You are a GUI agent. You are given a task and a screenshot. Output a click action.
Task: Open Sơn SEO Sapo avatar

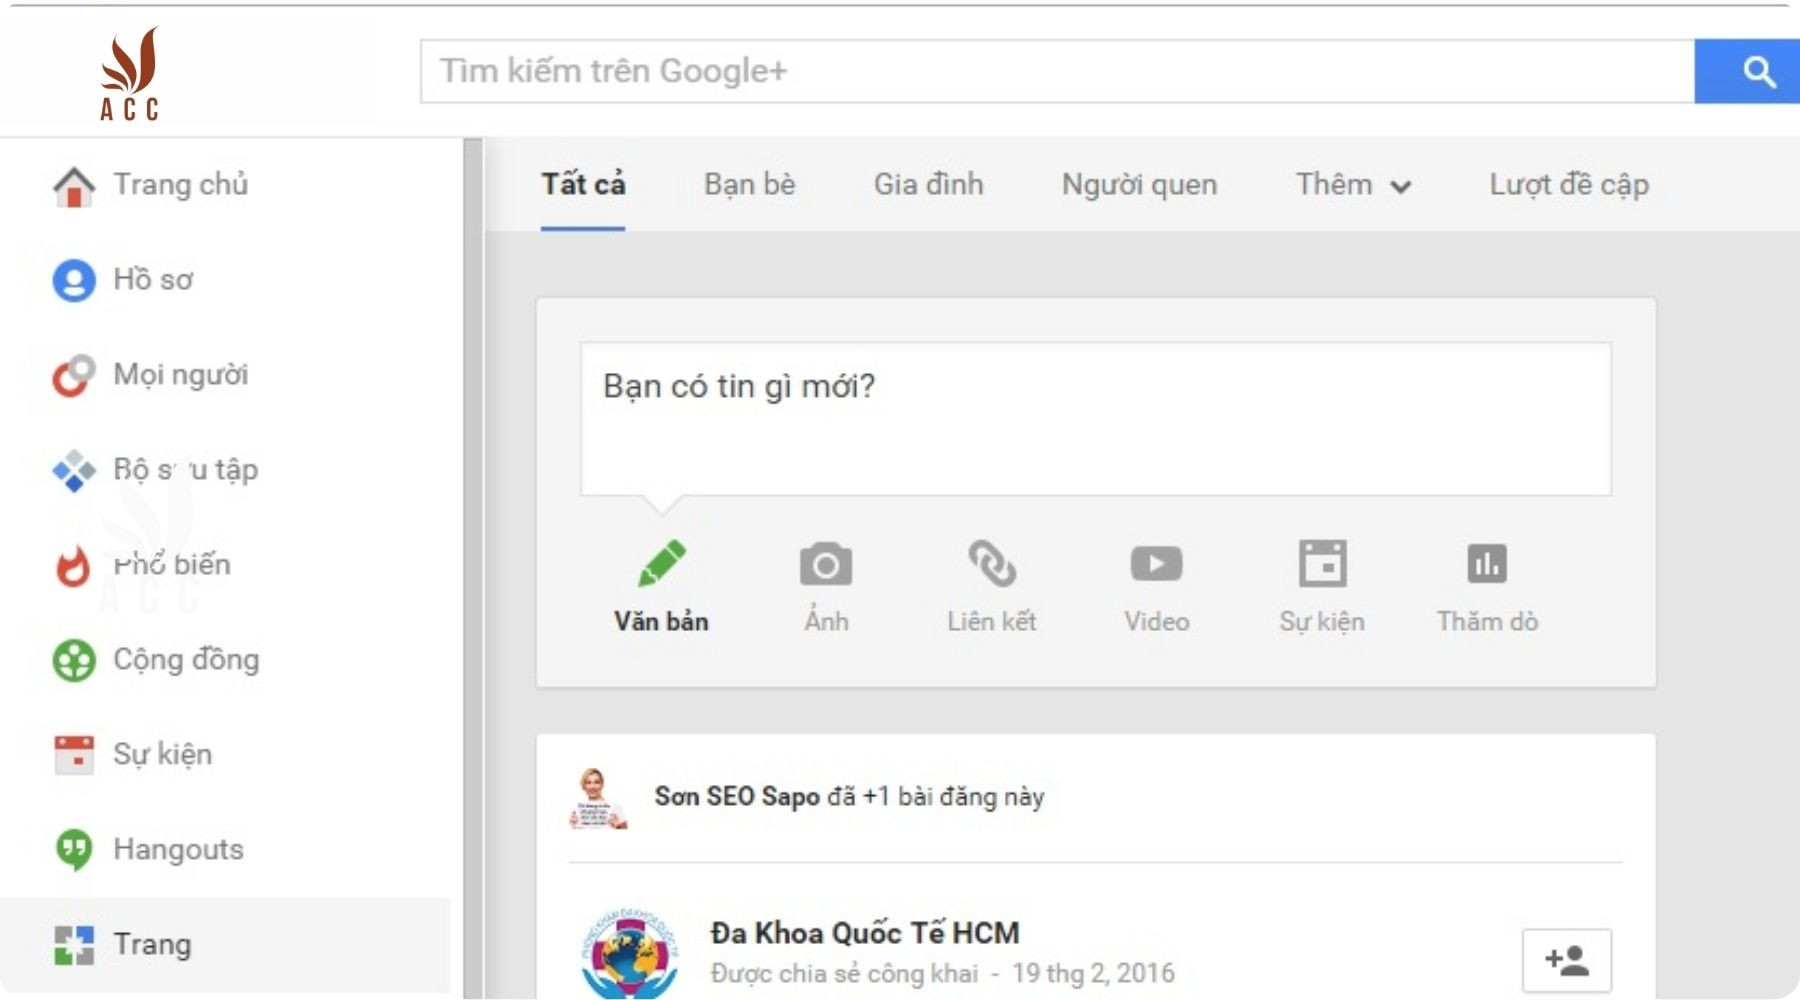click(598, 798)
